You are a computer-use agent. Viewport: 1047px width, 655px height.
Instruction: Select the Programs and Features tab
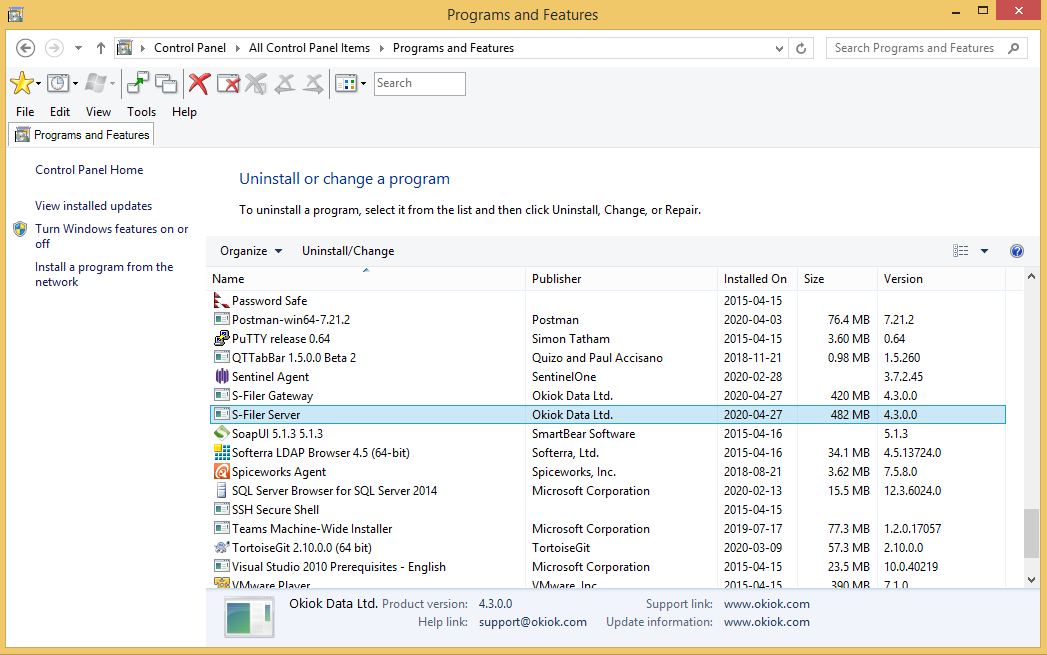(82, 135)
